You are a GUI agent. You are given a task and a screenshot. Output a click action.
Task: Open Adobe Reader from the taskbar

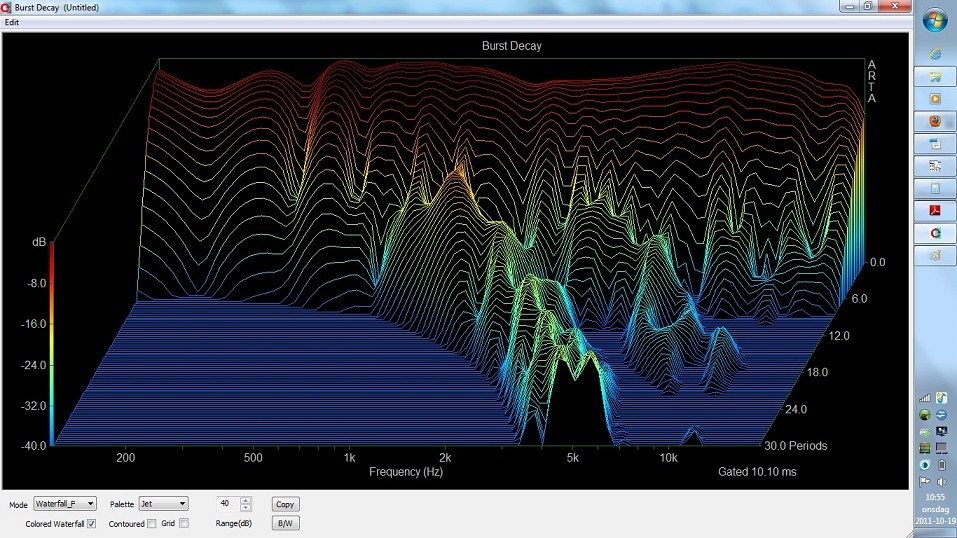935,211
